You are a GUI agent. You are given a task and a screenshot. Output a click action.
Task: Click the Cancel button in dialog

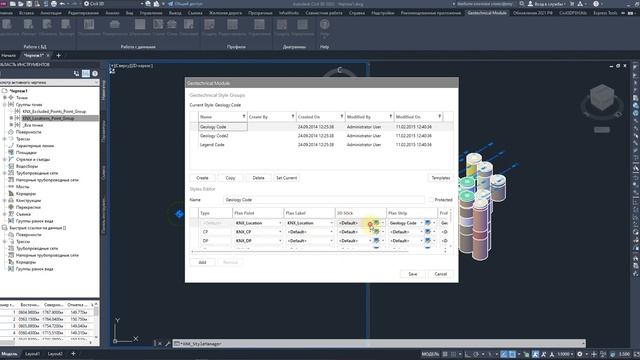[440, 274]
